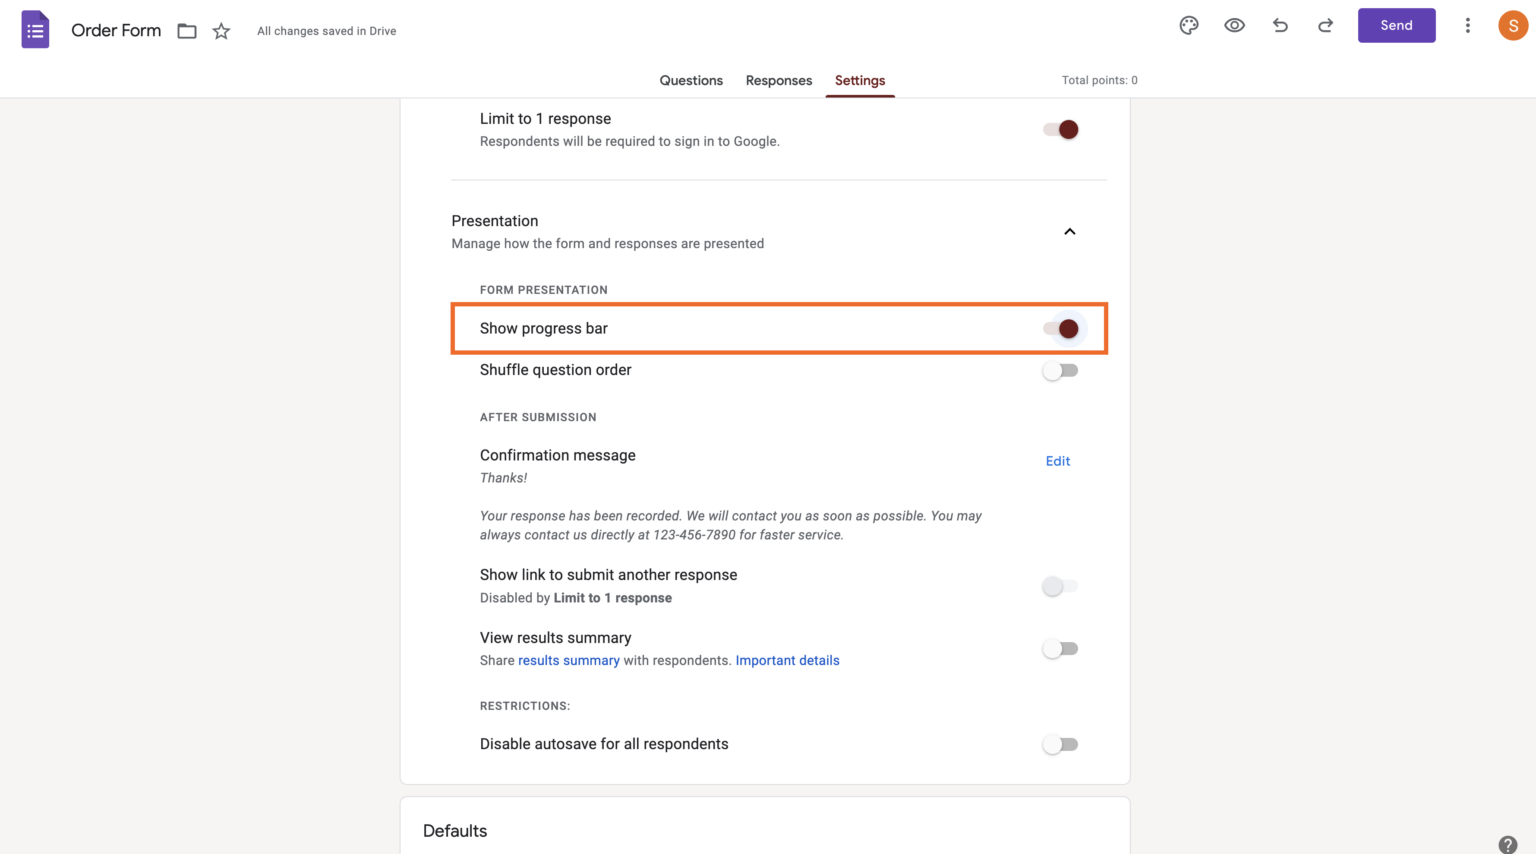Screen dimensions: 1536x854
Task: Switch to the Questions tab
Action: pyautogui.click(x=691, y=80)
